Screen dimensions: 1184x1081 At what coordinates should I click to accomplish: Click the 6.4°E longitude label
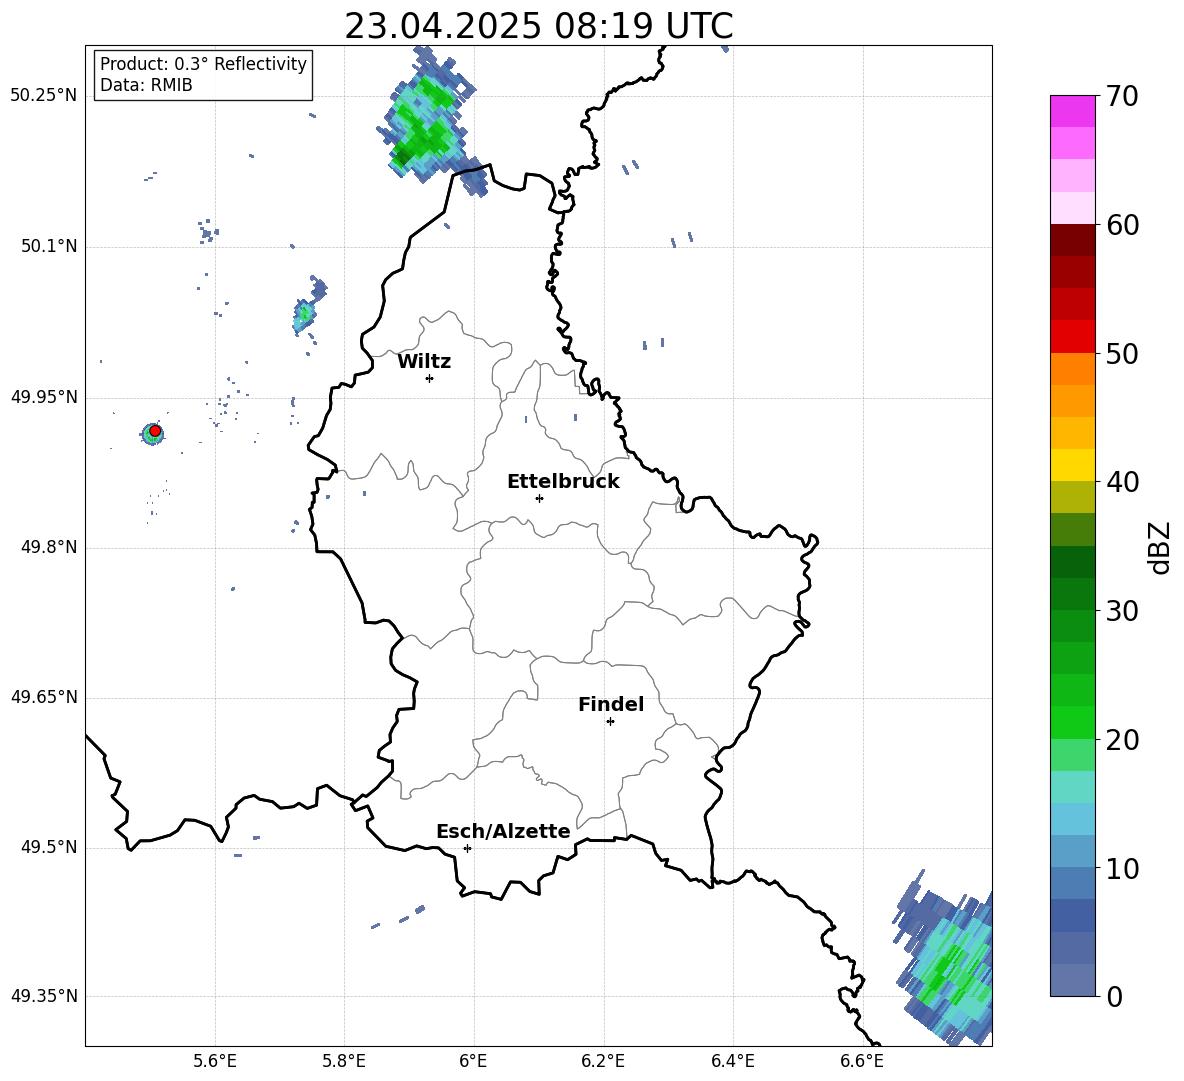(732, 1061)
